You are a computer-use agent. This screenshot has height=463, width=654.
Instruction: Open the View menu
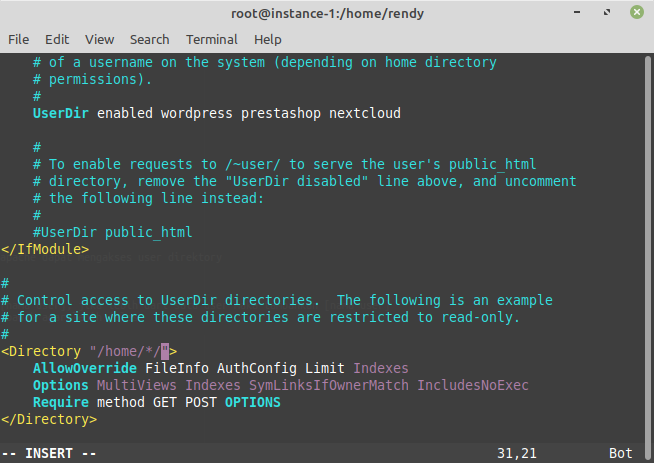(99, 40)
